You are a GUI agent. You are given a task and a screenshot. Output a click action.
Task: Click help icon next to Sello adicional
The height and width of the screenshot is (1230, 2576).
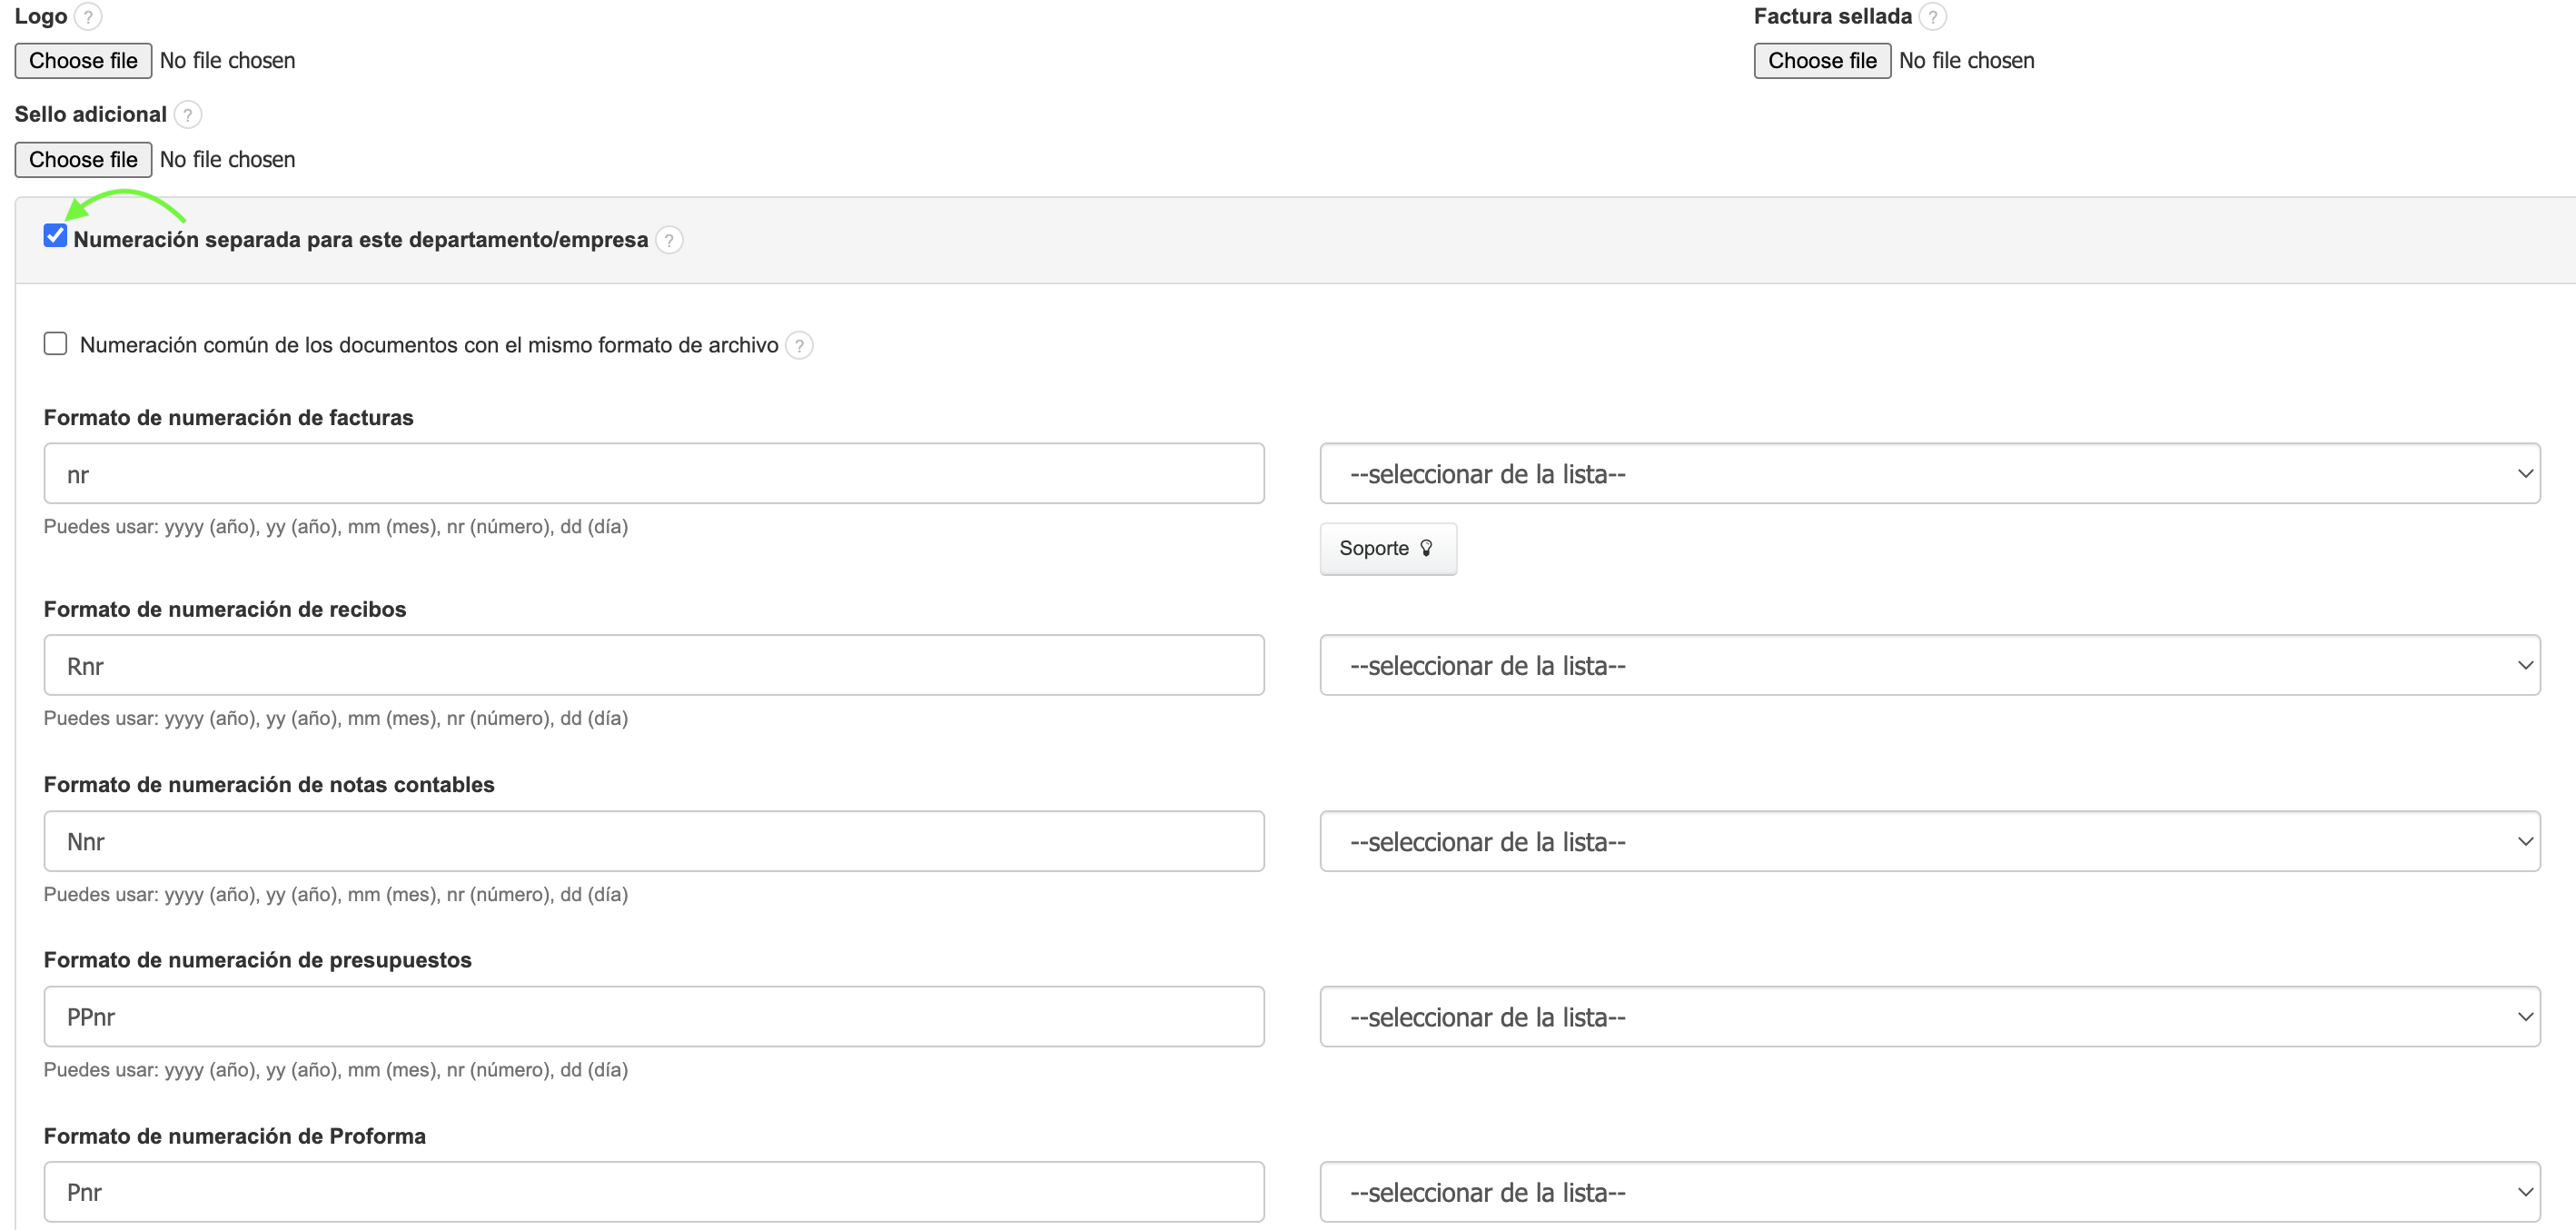click(187, 115)
